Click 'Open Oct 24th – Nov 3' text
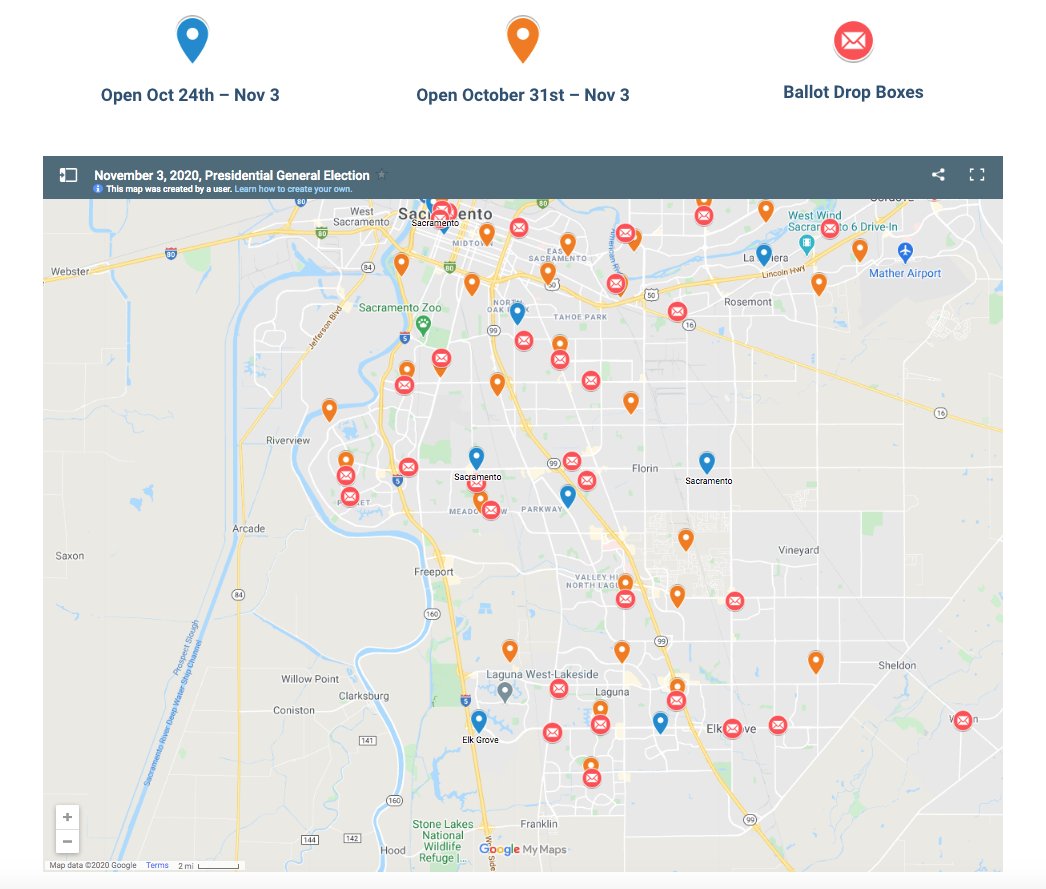 190,95
